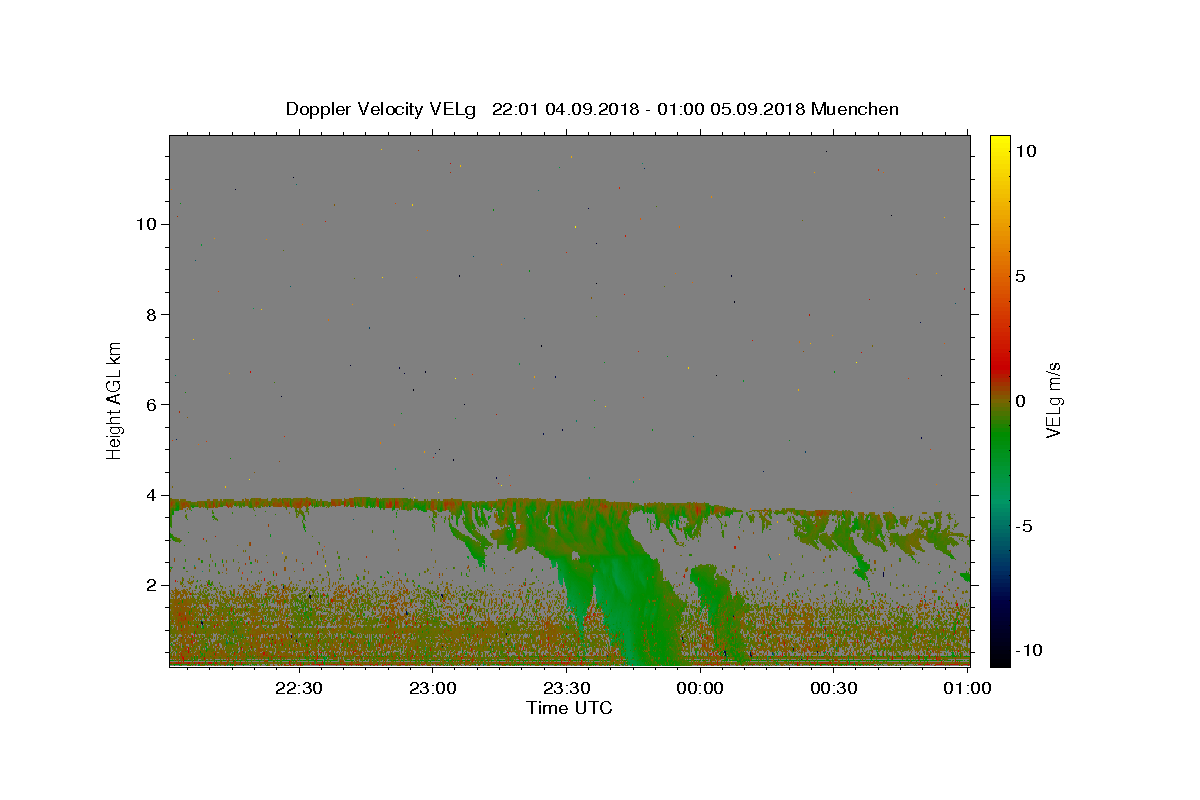Click the 01:00 time tick label
Image resolution: width=1200 pixels, height=800 pixels.
(966, 689)
